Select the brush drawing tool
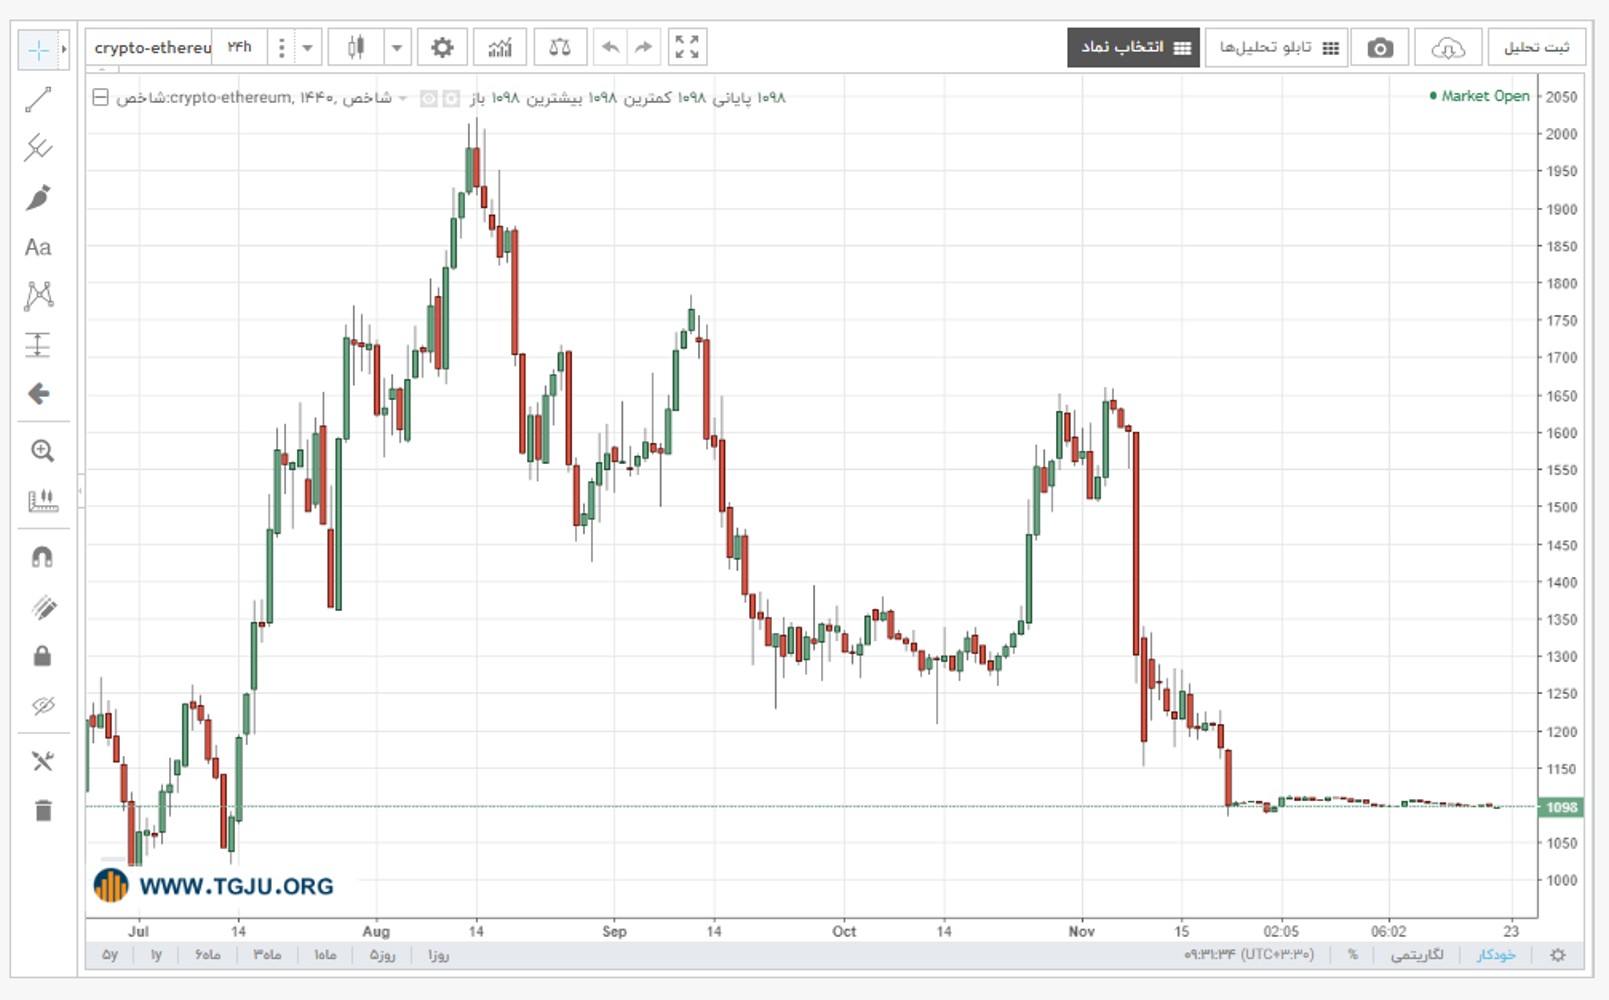Screen dimensions: 1609x1000 pos(38,197)
